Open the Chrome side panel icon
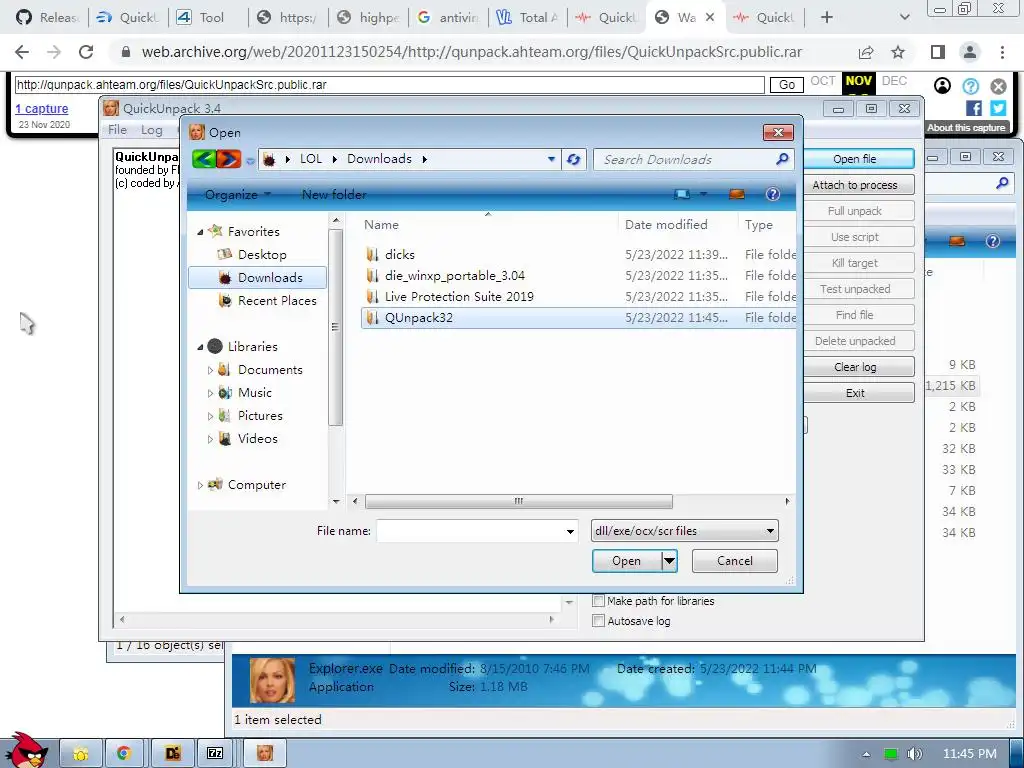Screen dimensions: 1024x768 click(938, 52)
